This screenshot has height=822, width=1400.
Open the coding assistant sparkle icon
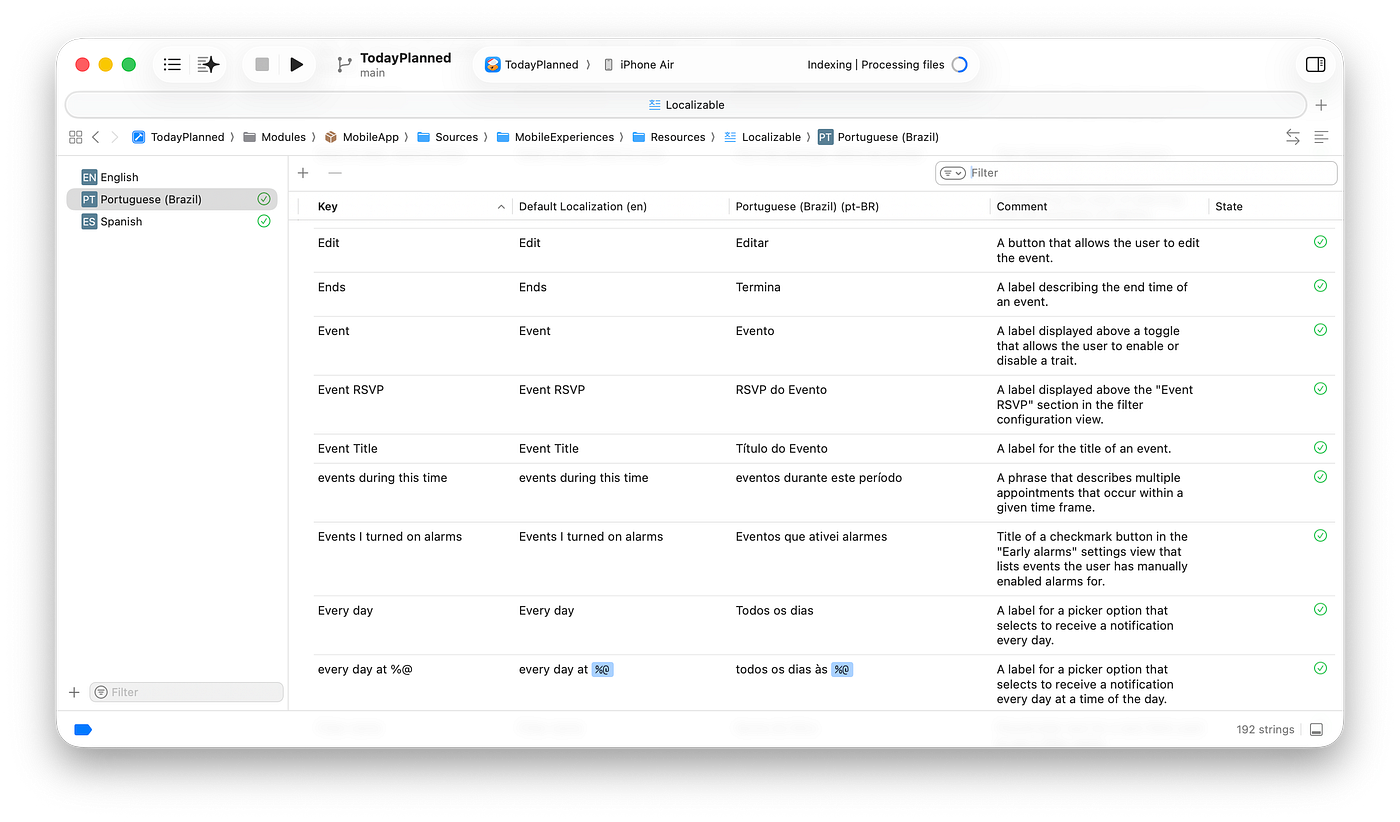[x=208, y=64]
